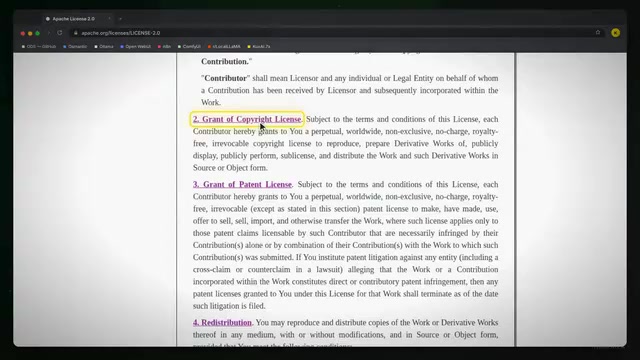Open the Open WebUI bookmark
The image size is (640, 360).
[x=136, y=47]
